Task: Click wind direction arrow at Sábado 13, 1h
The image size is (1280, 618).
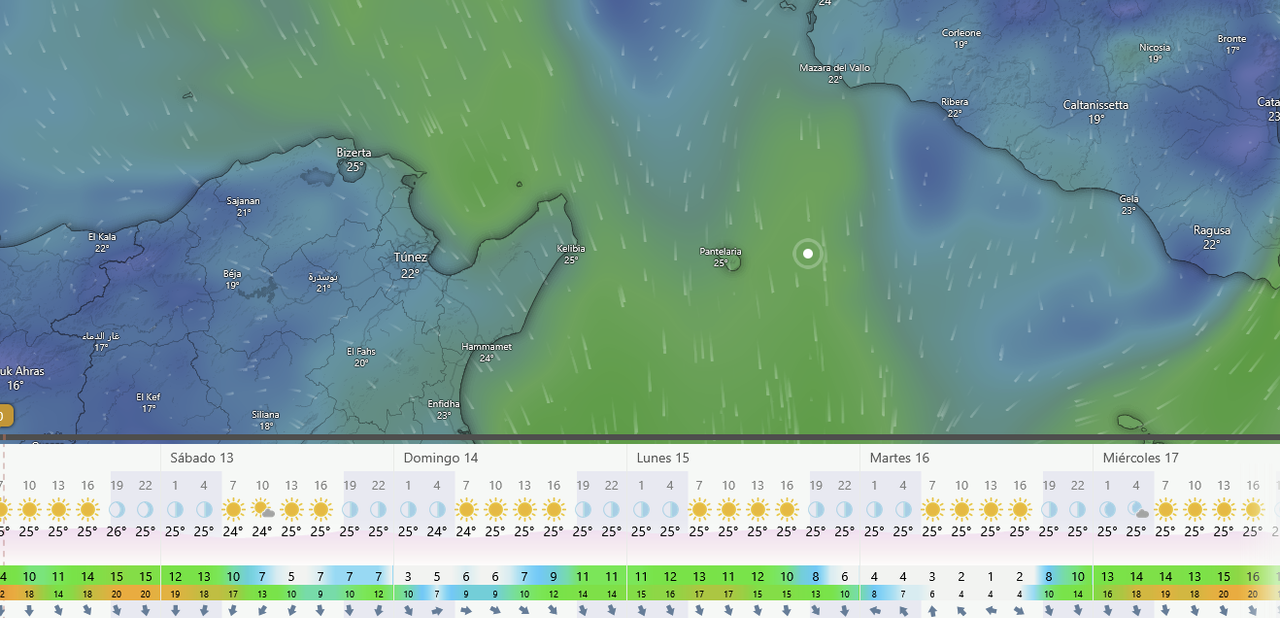Action: (x=175, y=610)
